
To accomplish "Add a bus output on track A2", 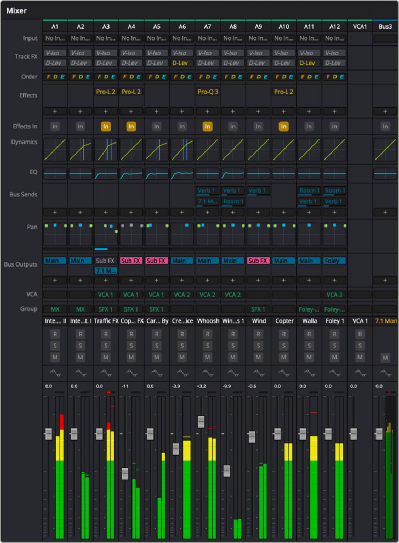I will [x=80, y=280].
